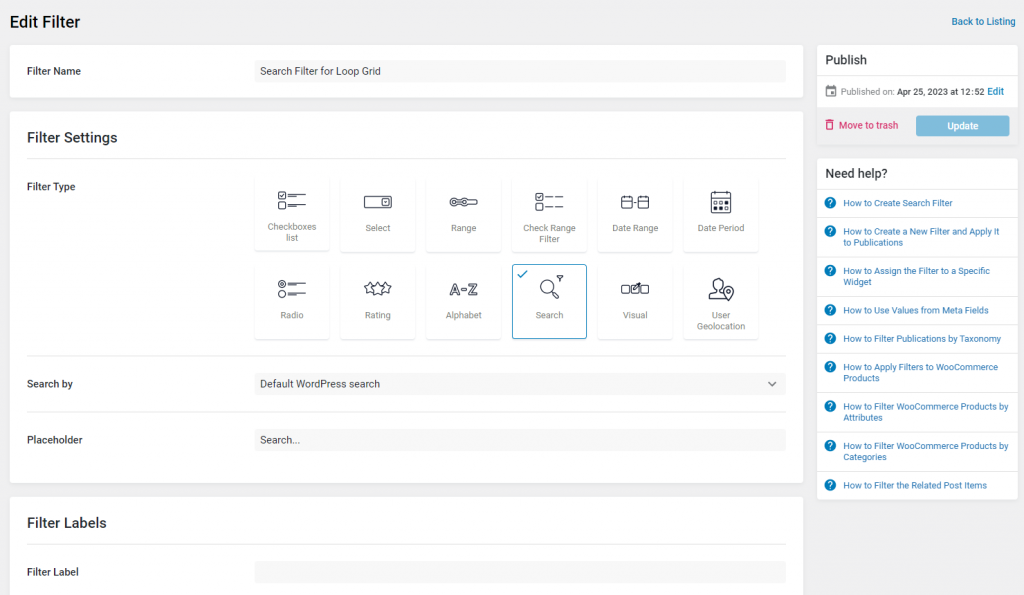Choose the Visual filter type
This screenshot has width=1024, height=595.
tap(635, 302)
